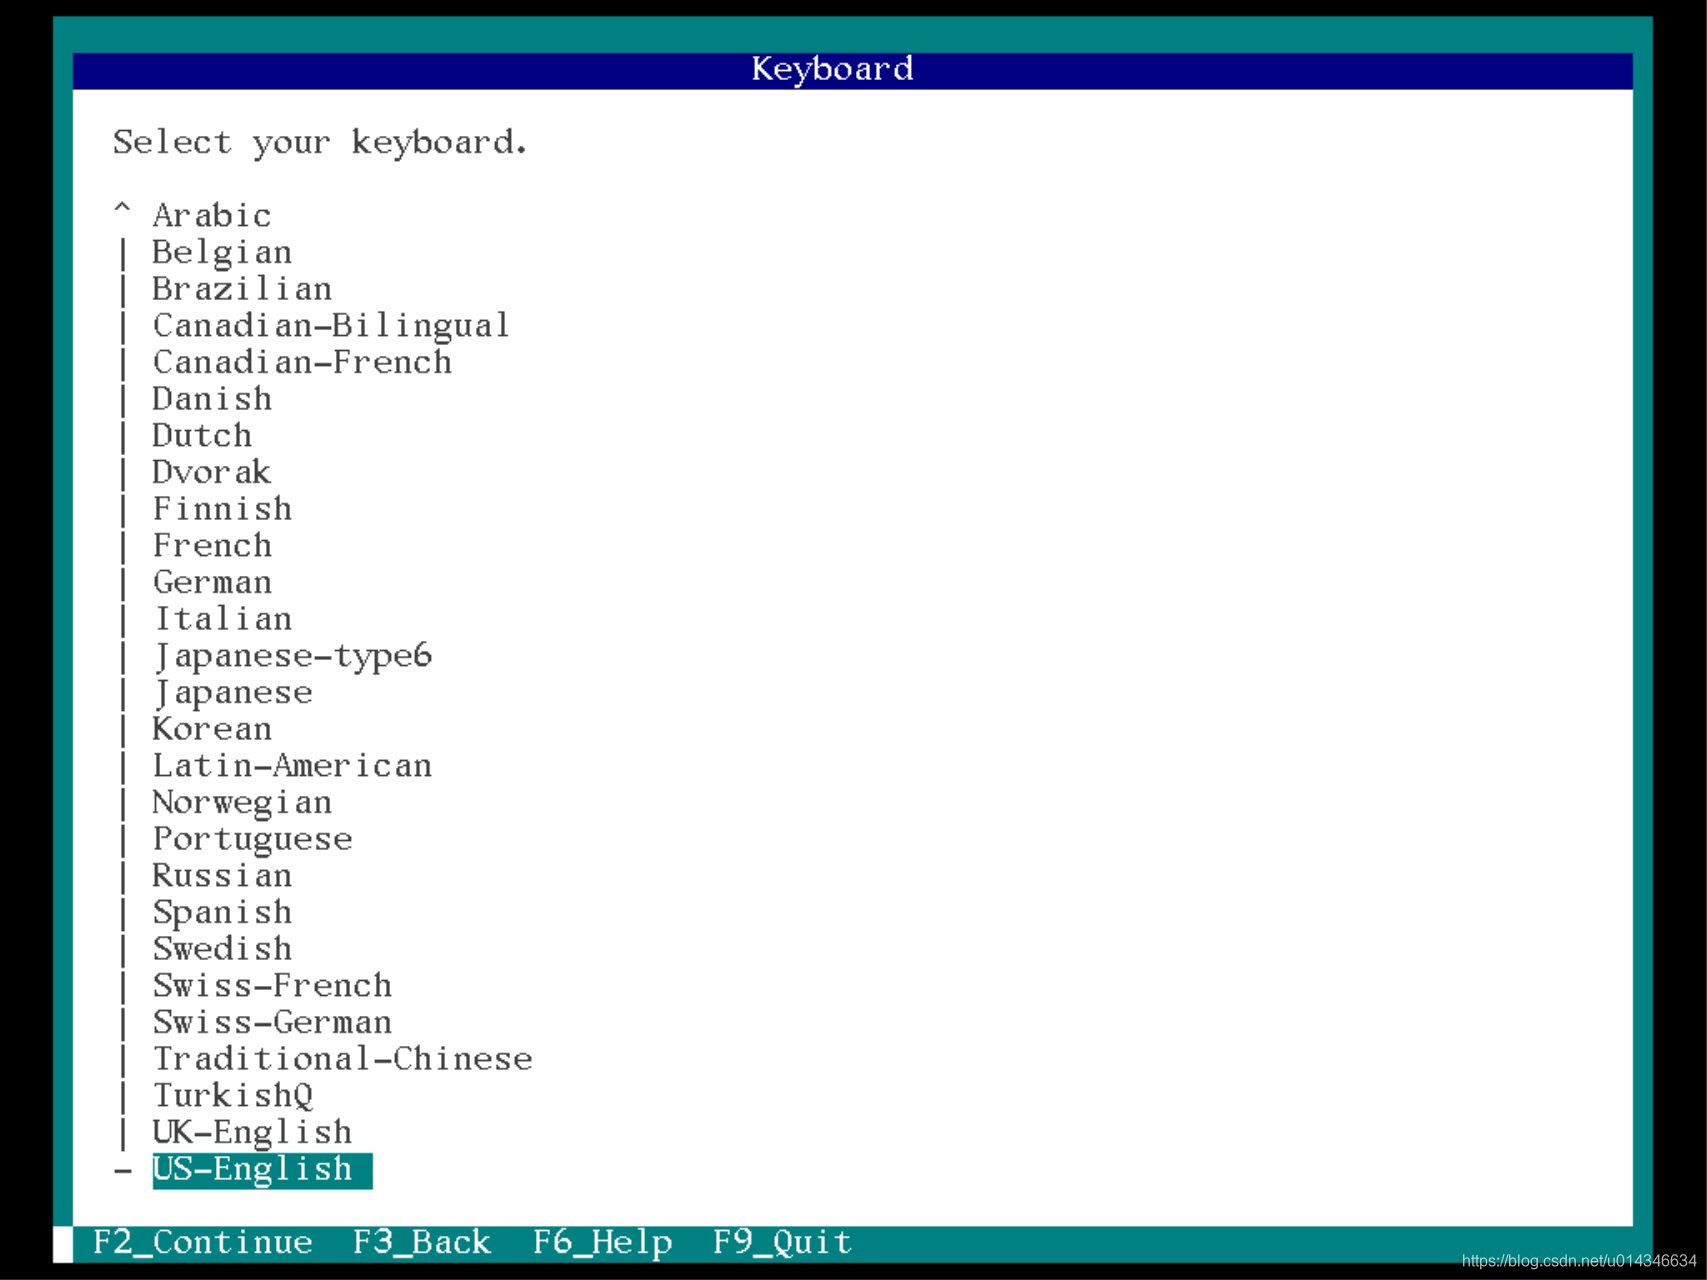Choose Korean keyboard layout
1707x1280 pixels.
pos(212,729)
